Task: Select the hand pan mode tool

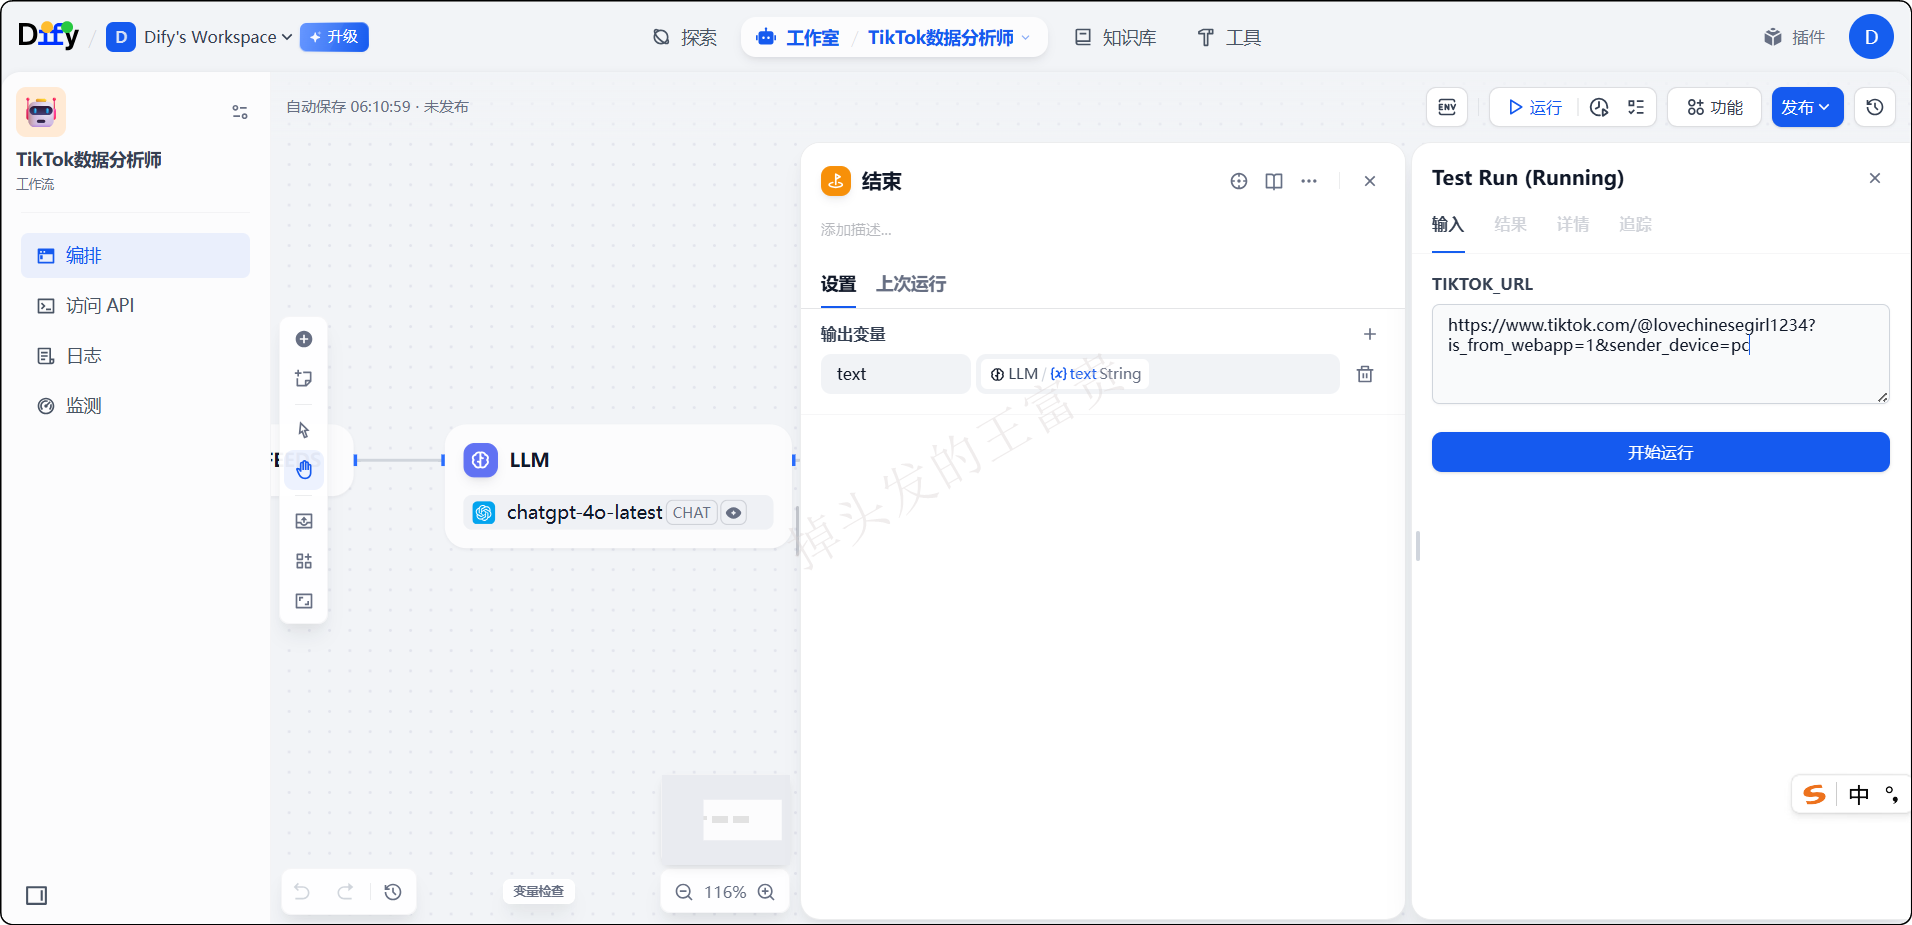Action: pyautogui.click(x=304, y=470)
